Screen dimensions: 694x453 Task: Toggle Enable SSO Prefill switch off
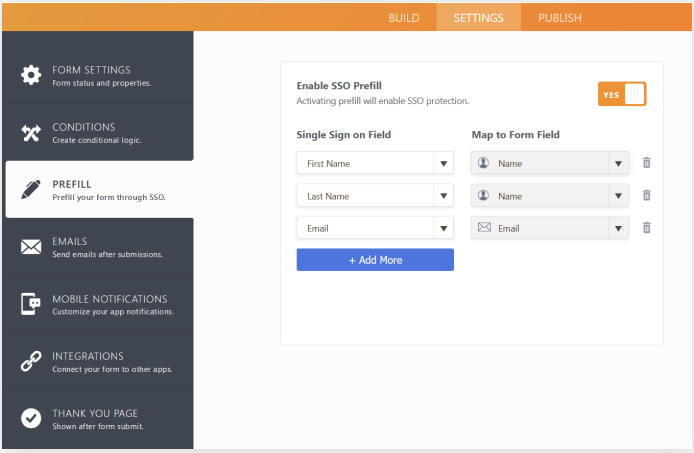tap(622, 94)
